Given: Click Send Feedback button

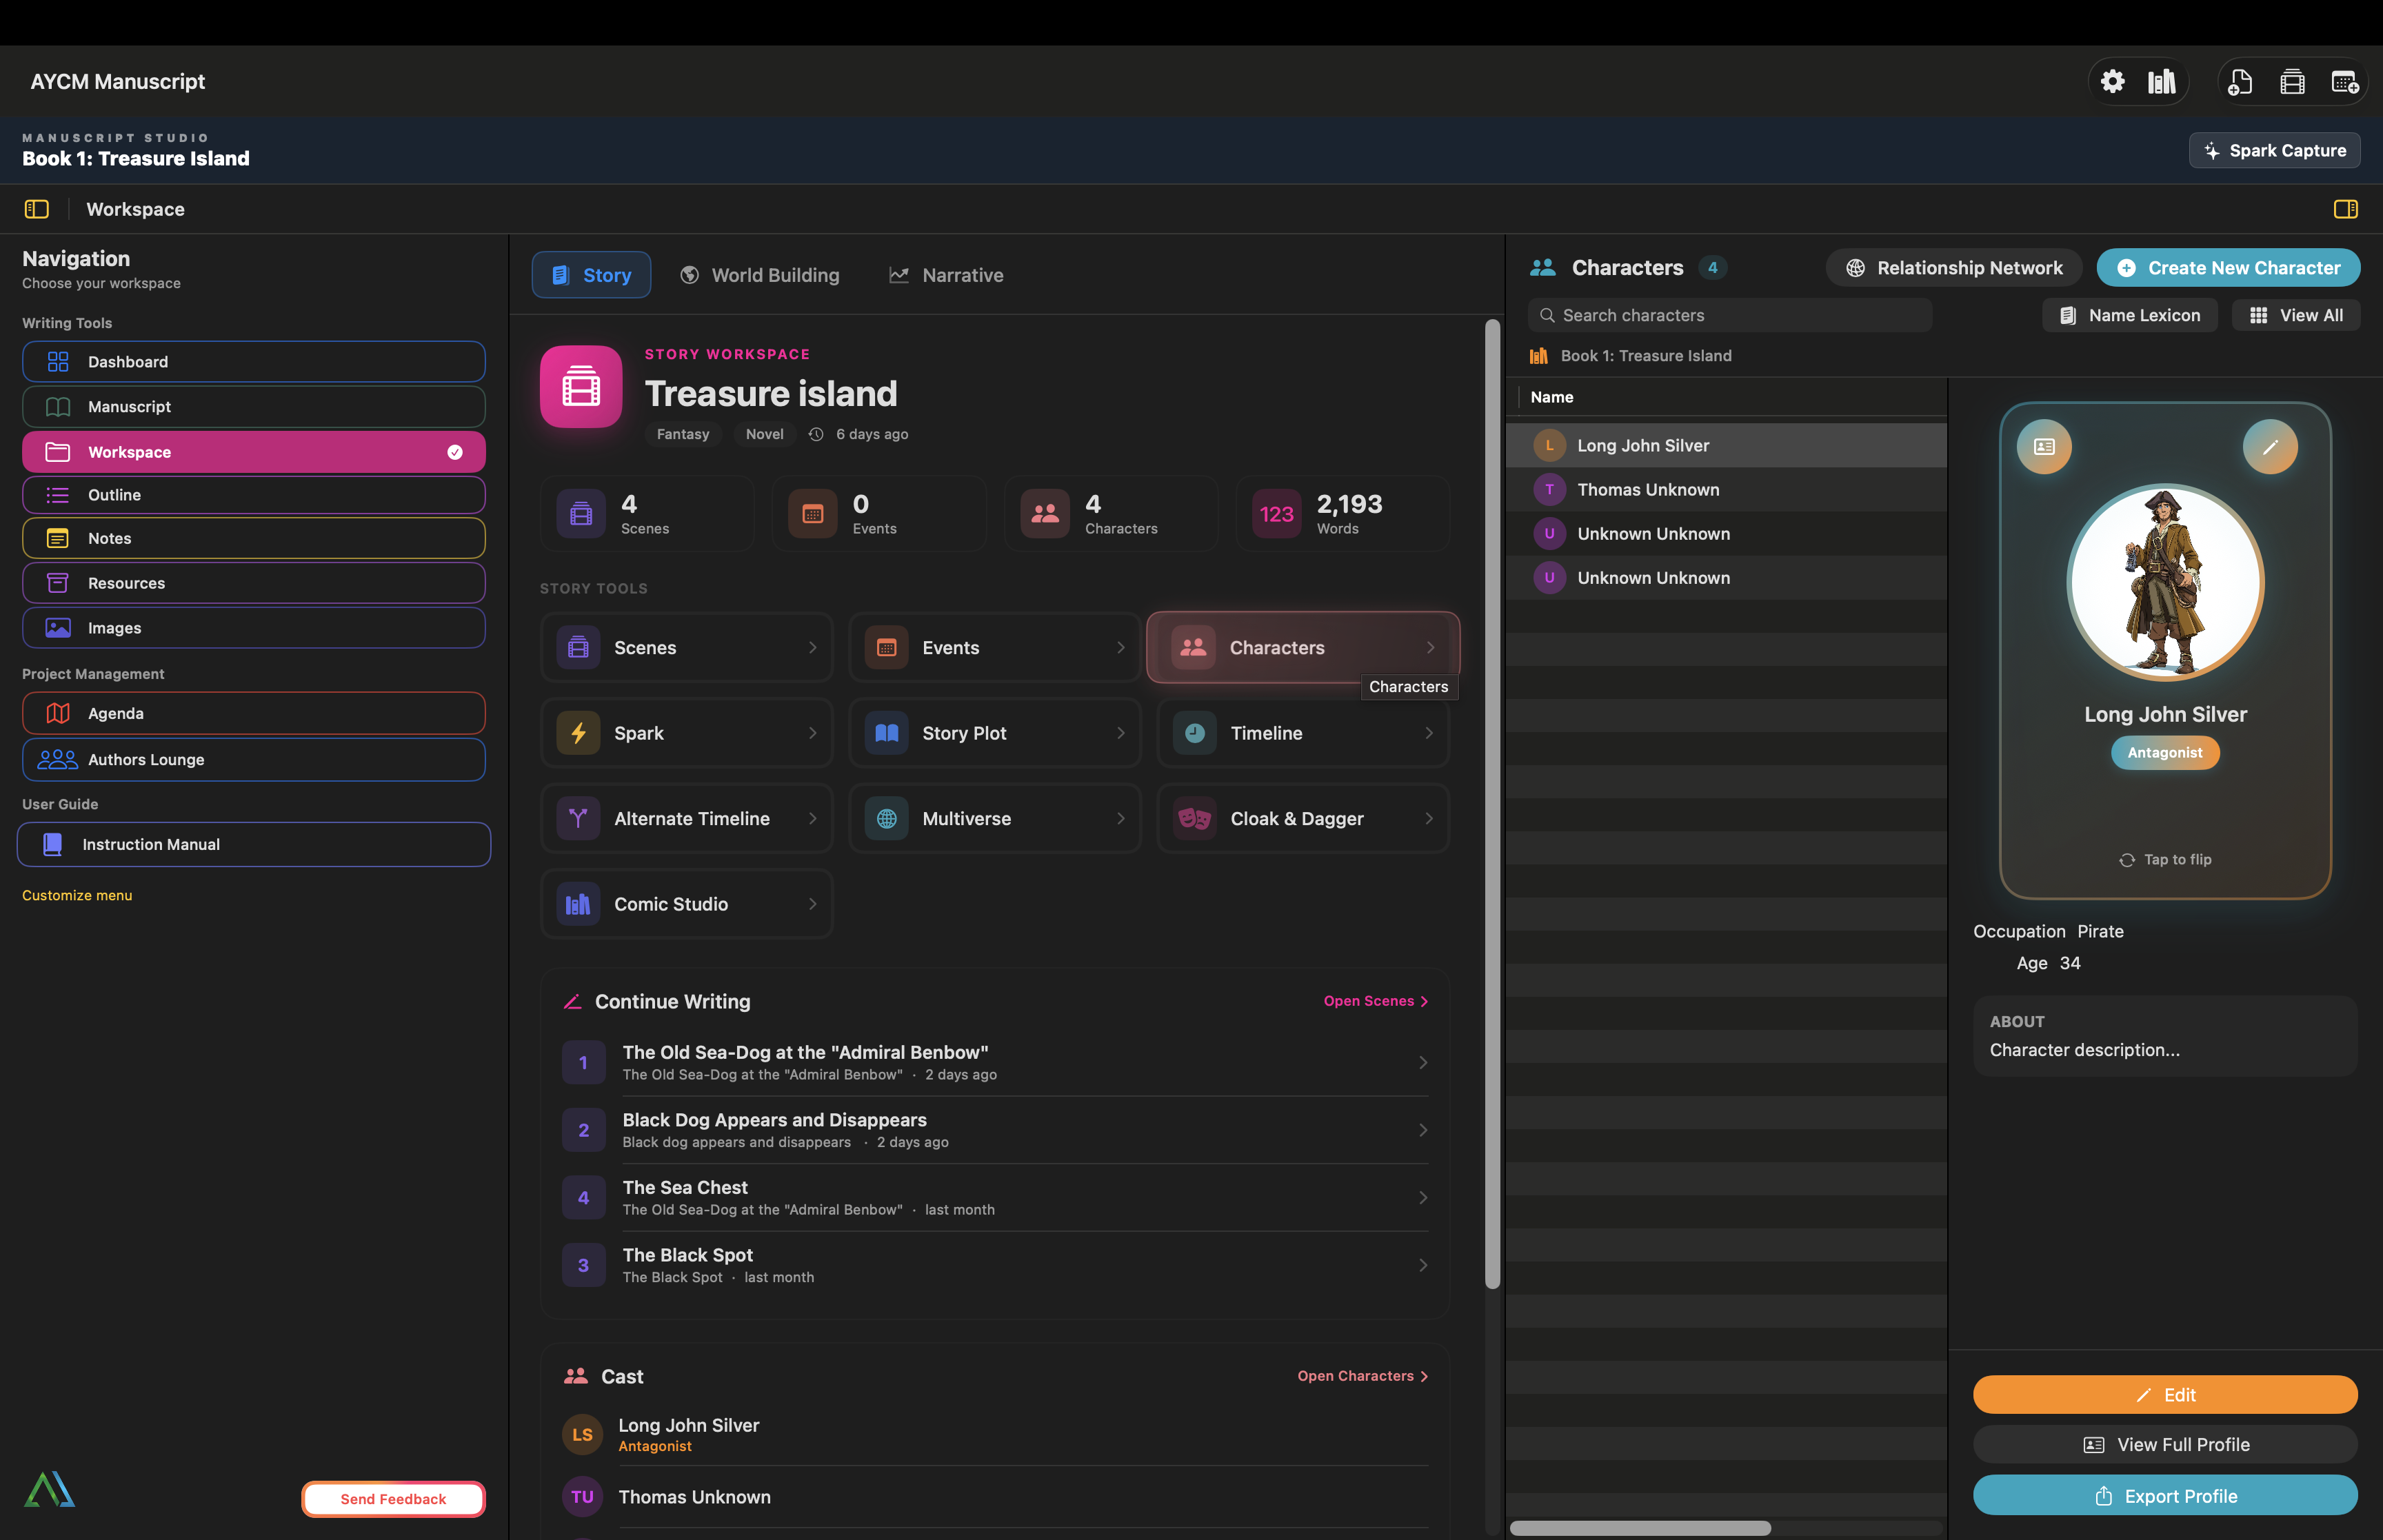Looking at the screenshot, I should tap(393, 1498).
